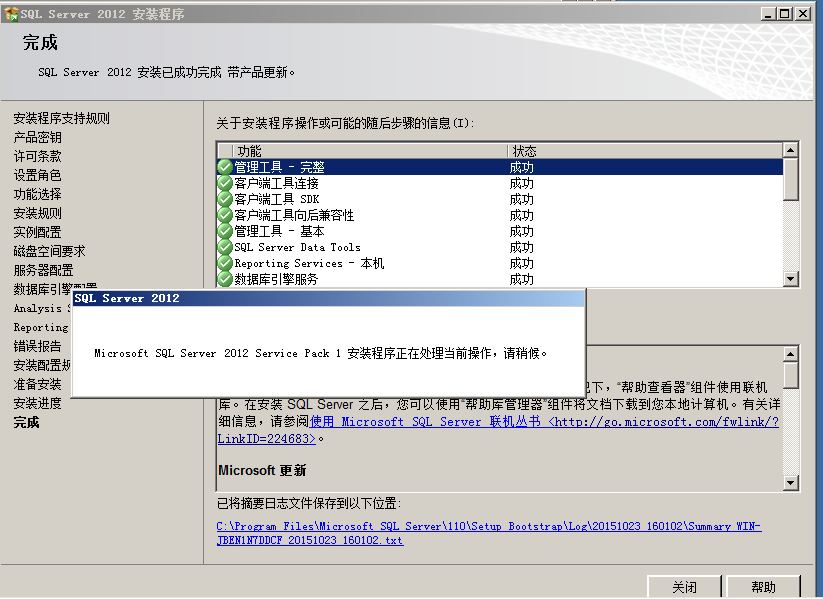Click details pane scrollbar up arrow
The height and width of the screenshot is (599, 823).
tap(790, 354)
